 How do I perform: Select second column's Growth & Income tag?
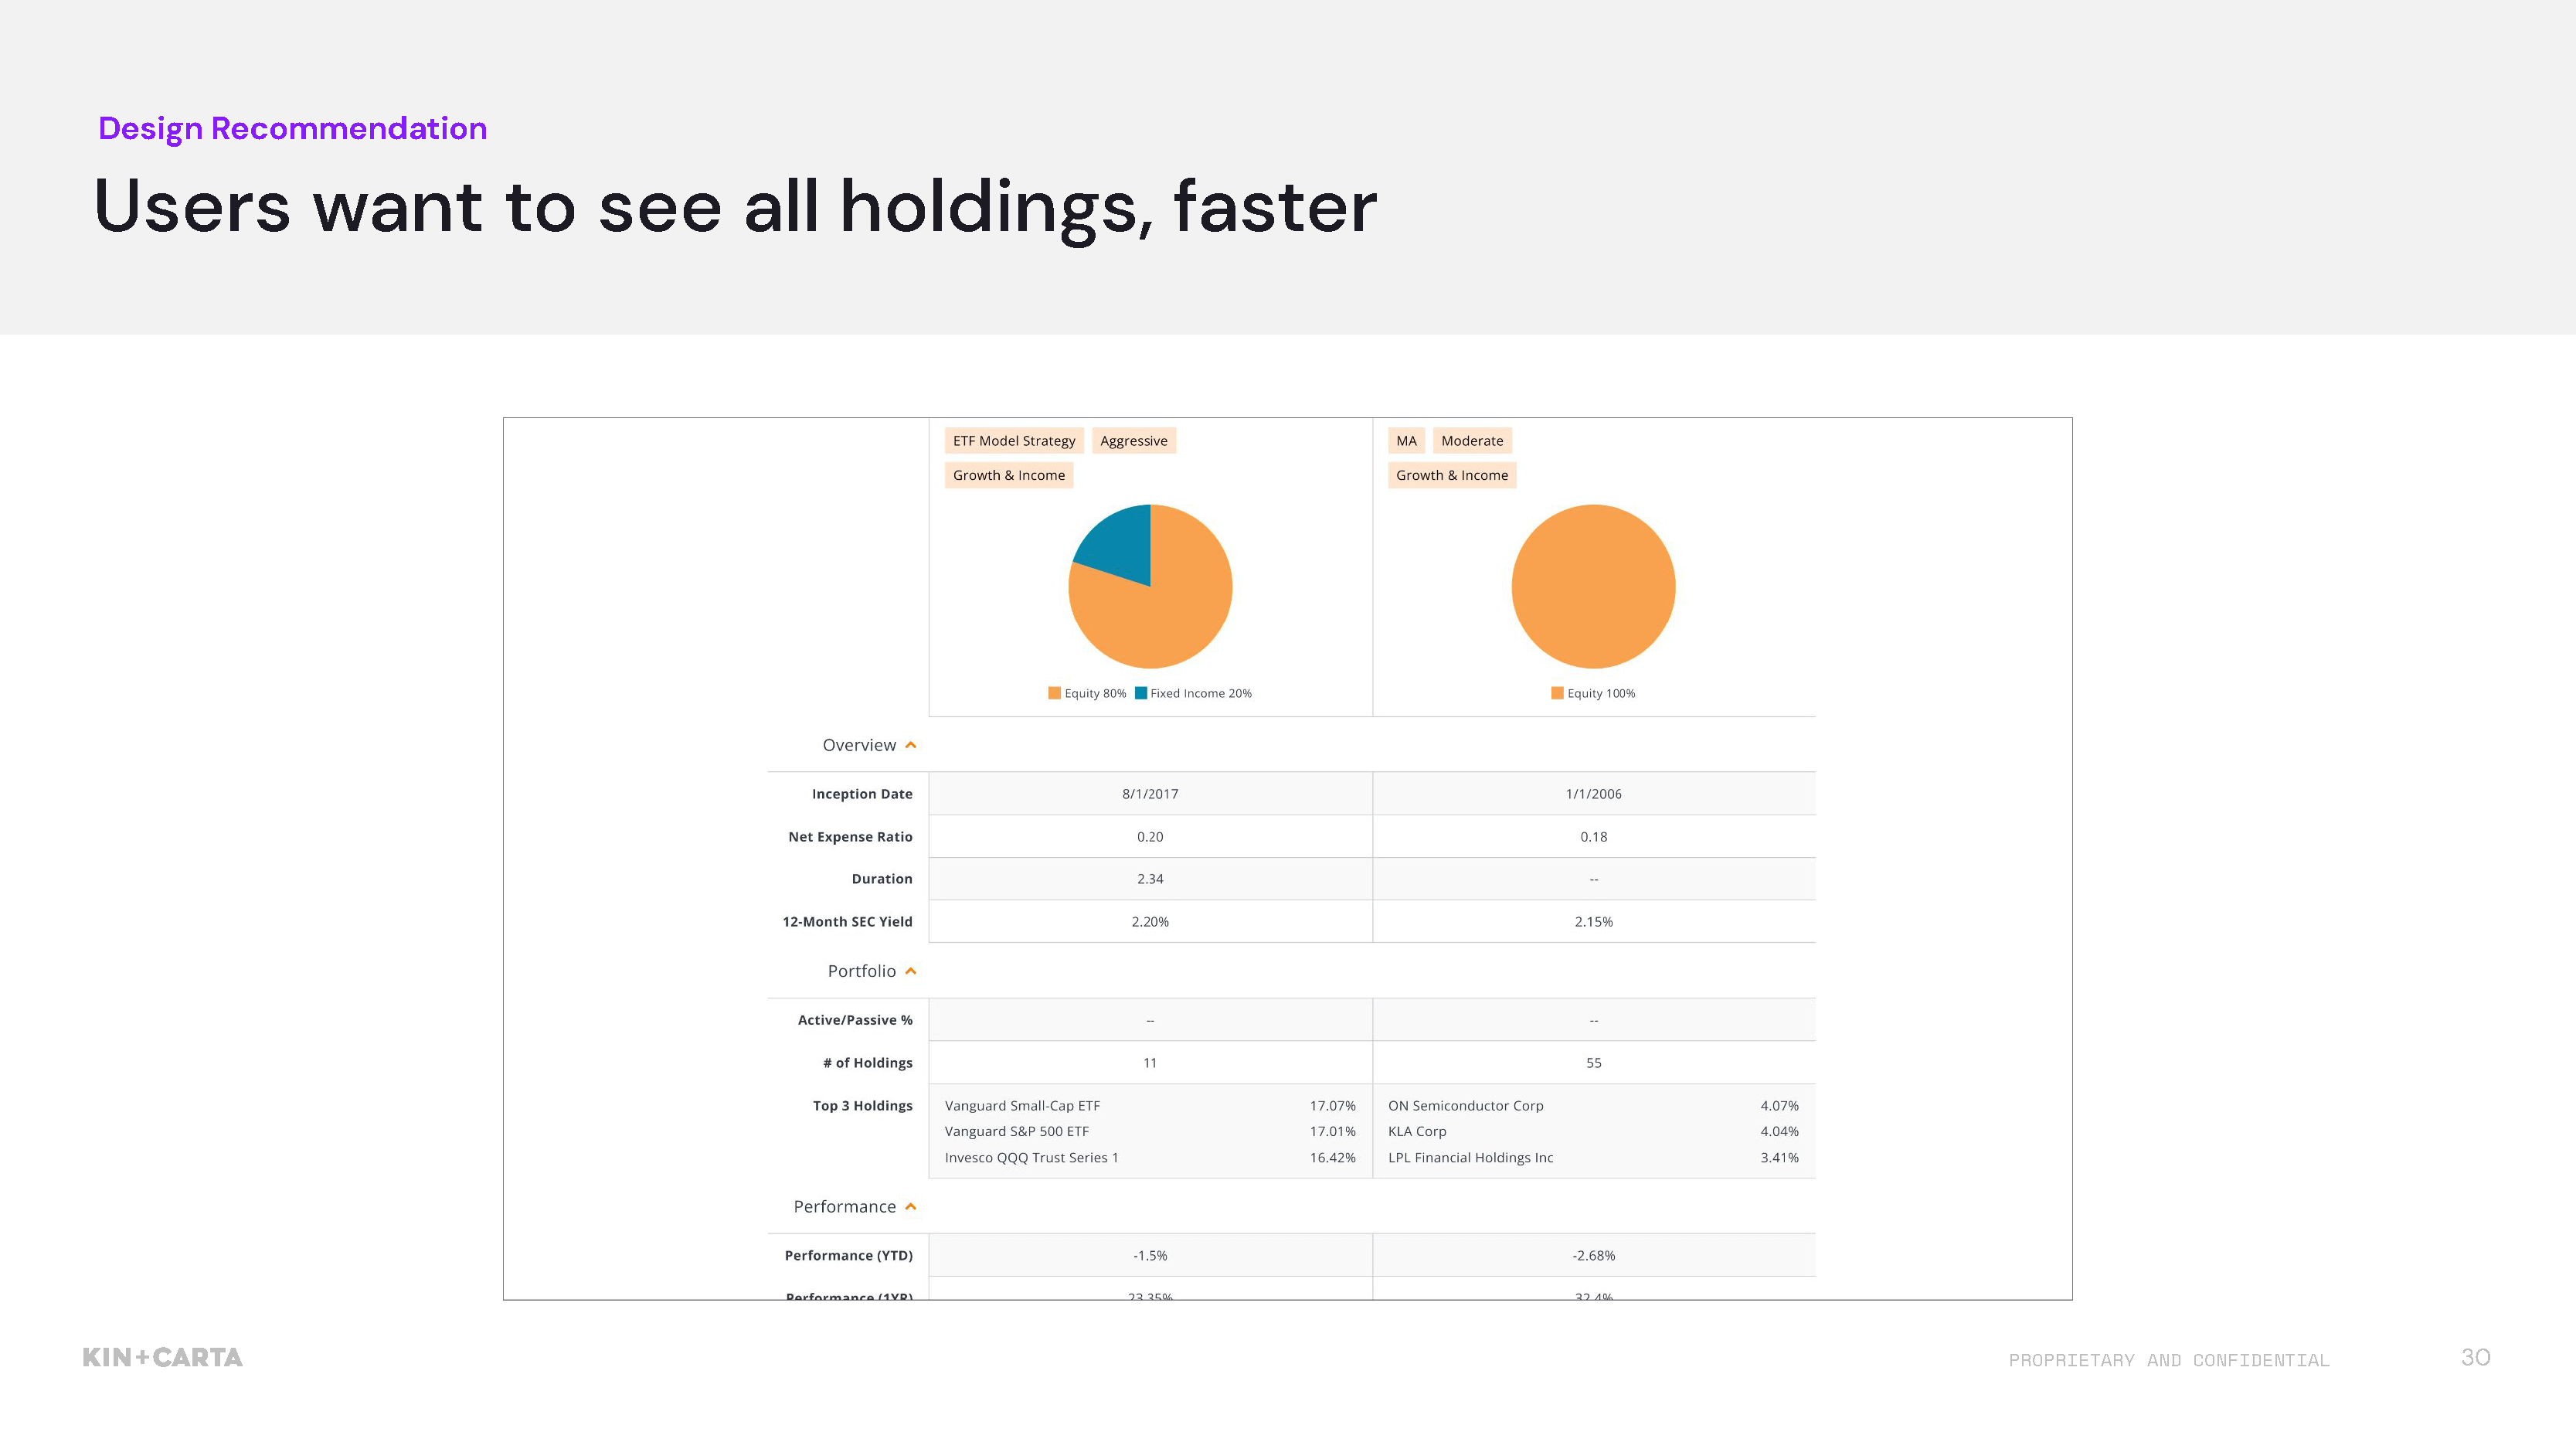tap(1451, 475)
